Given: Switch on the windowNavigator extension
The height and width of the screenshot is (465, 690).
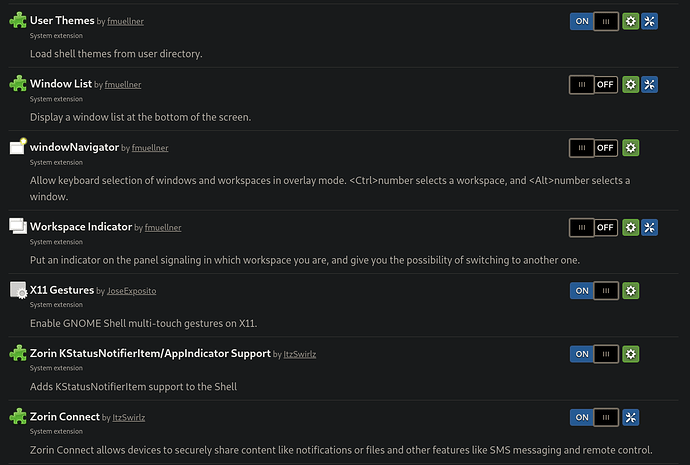Looking at the screenshot, I should (594, 148).
